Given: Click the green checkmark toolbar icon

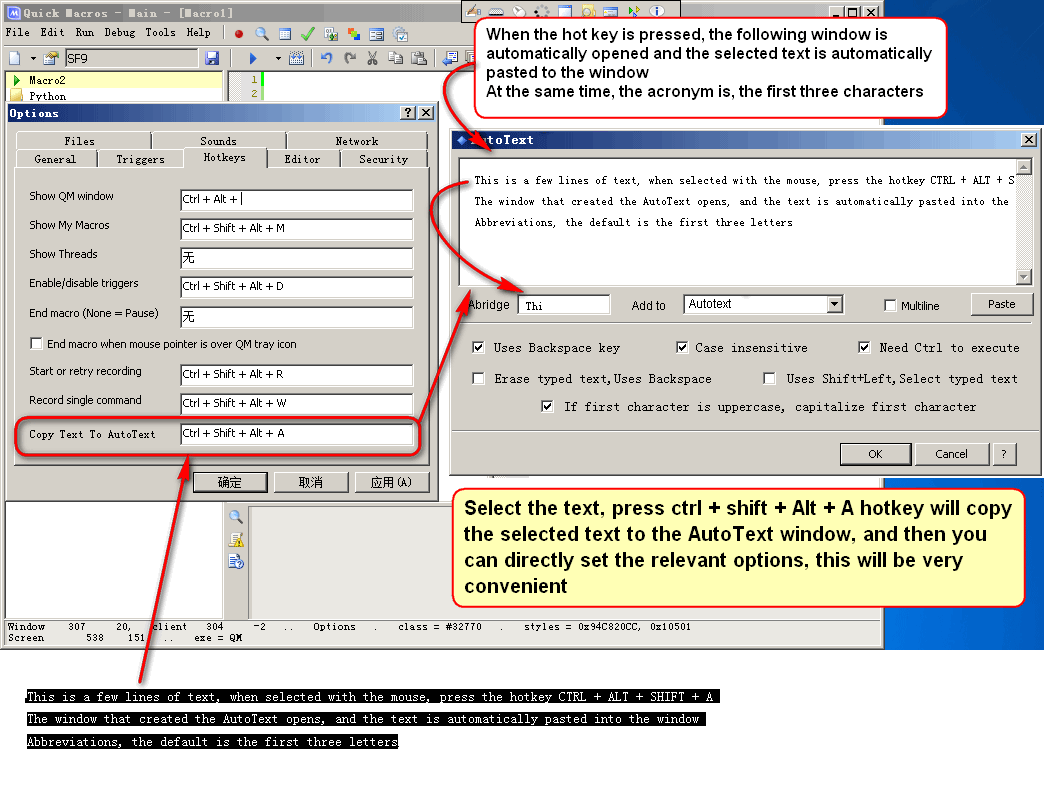Looking at the screenshot, I should point(307,33).
